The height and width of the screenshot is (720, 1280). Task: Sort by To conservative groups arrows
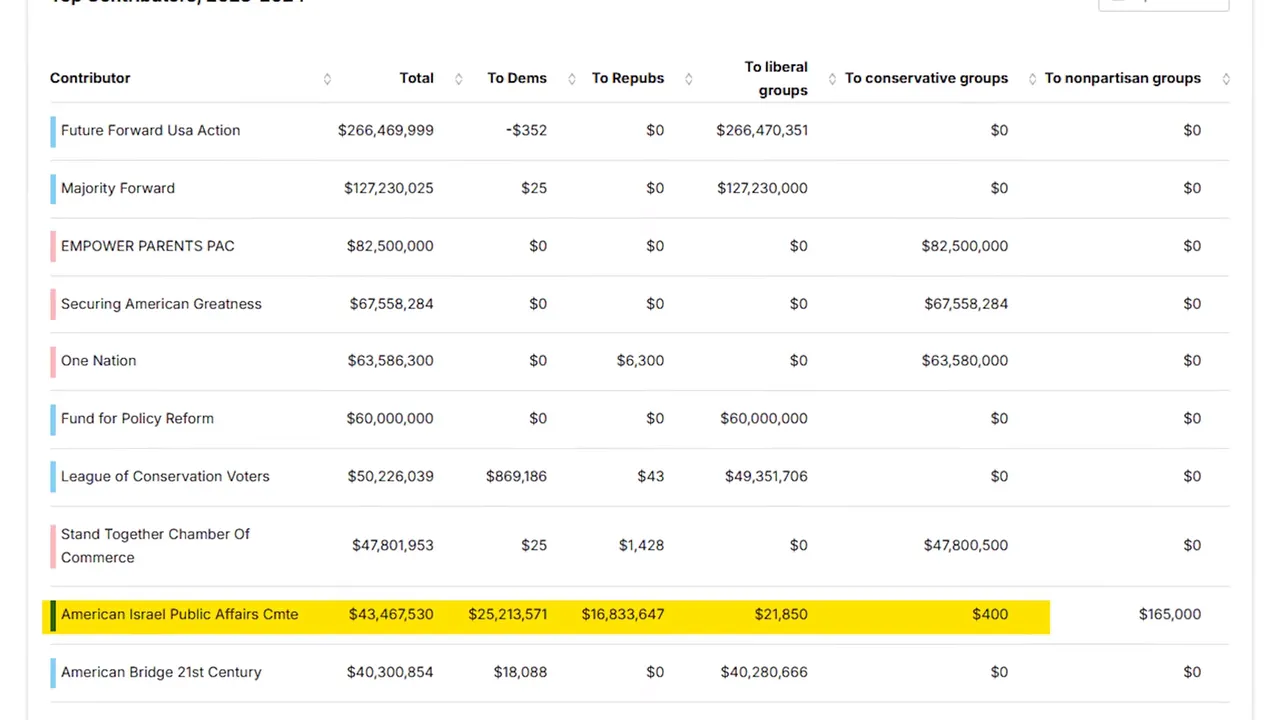point(1033,79)
